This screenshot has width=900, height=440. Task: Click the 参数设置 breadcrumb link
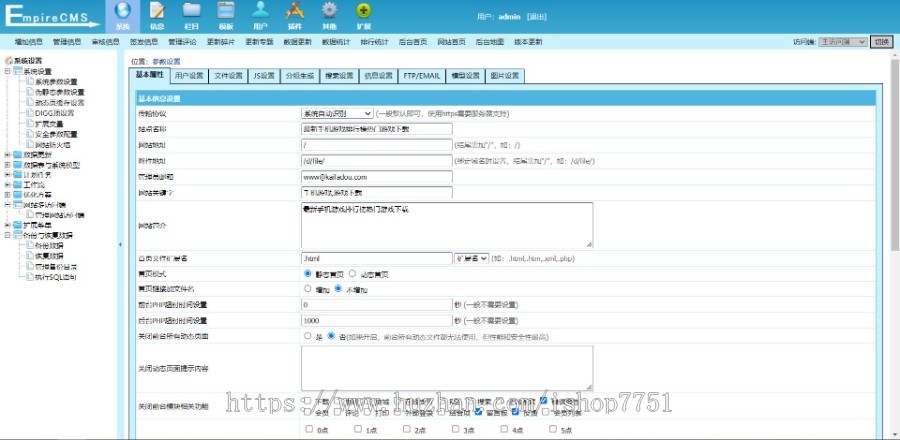166,61
